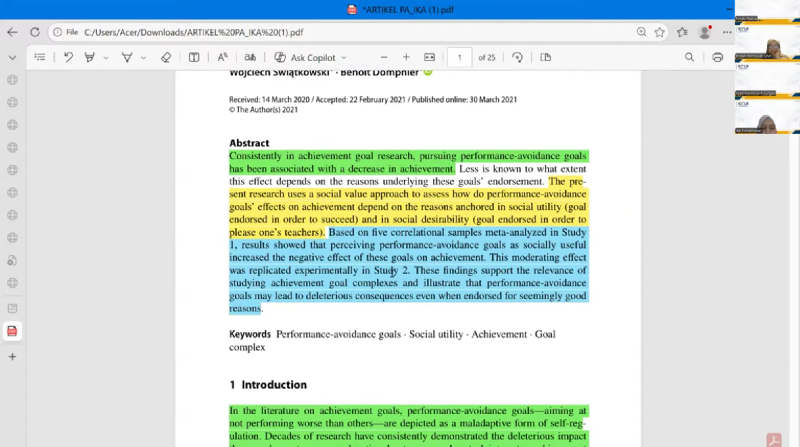The image size is (800, 447).
Task: Open a new tab with the plus button
Action: [x=12, y=357]
